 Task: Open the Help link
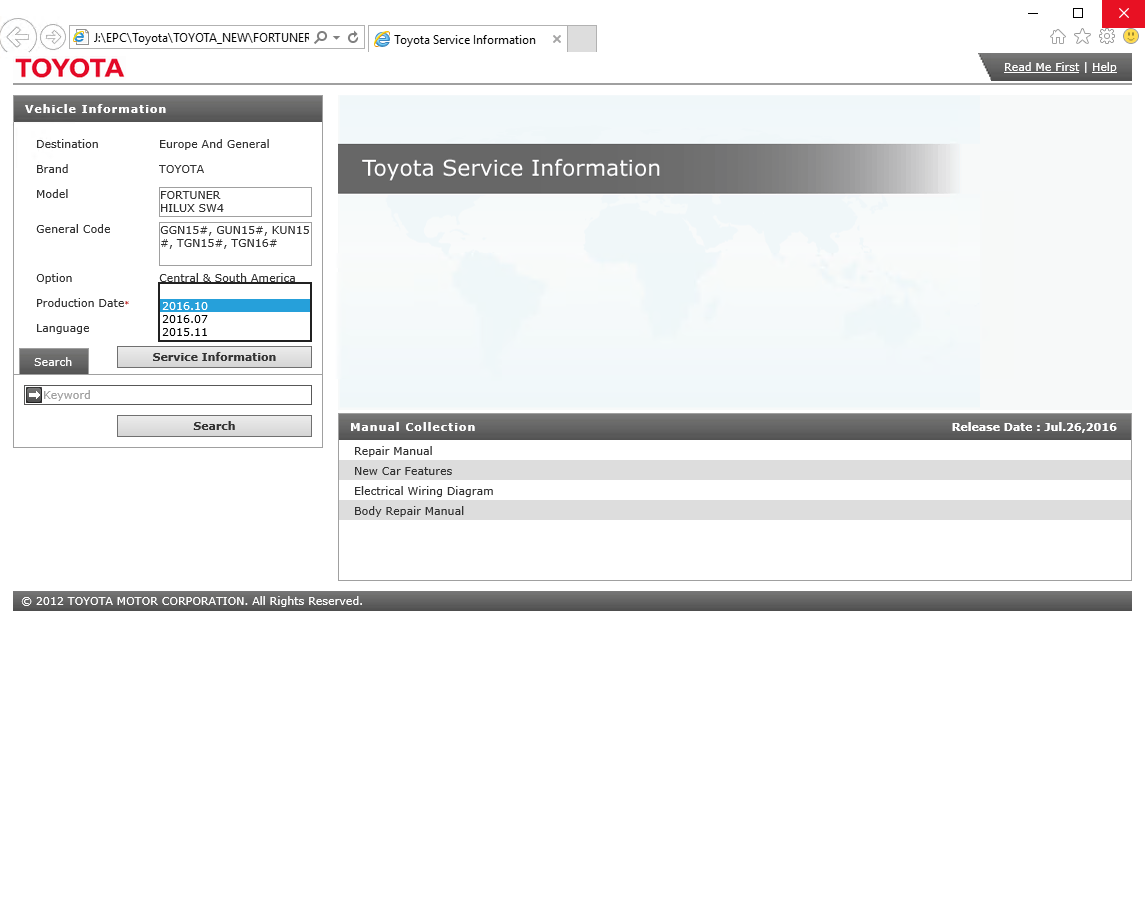1104,67
